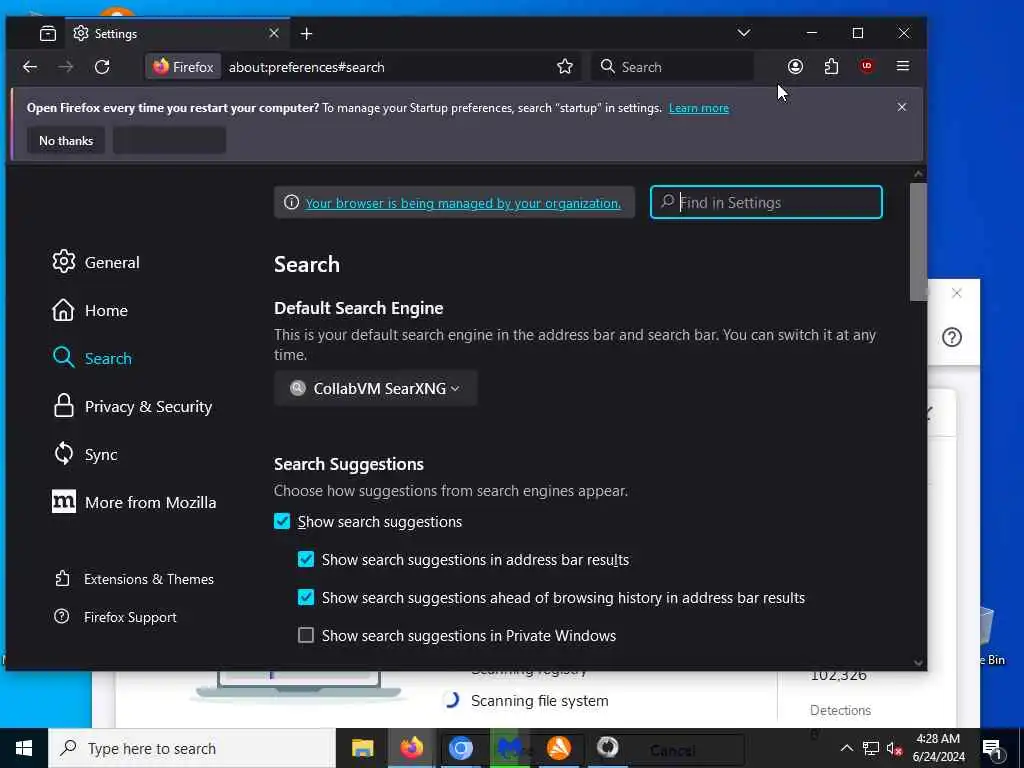
Task: Click the scrollbar up arrow
Action: (x=918, y=174)
